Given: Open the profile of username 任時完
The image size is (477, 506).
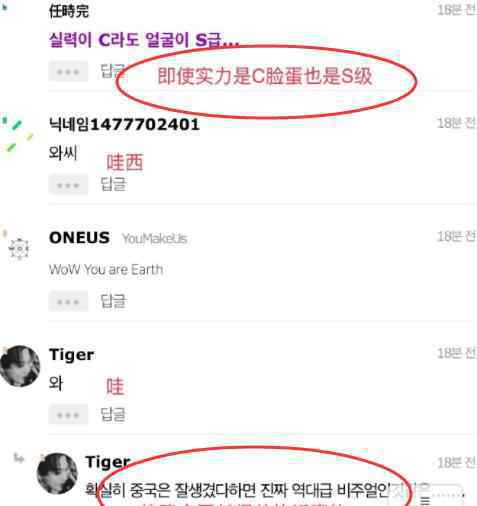Looking at the screenshot, I should (x=69, y=11).
